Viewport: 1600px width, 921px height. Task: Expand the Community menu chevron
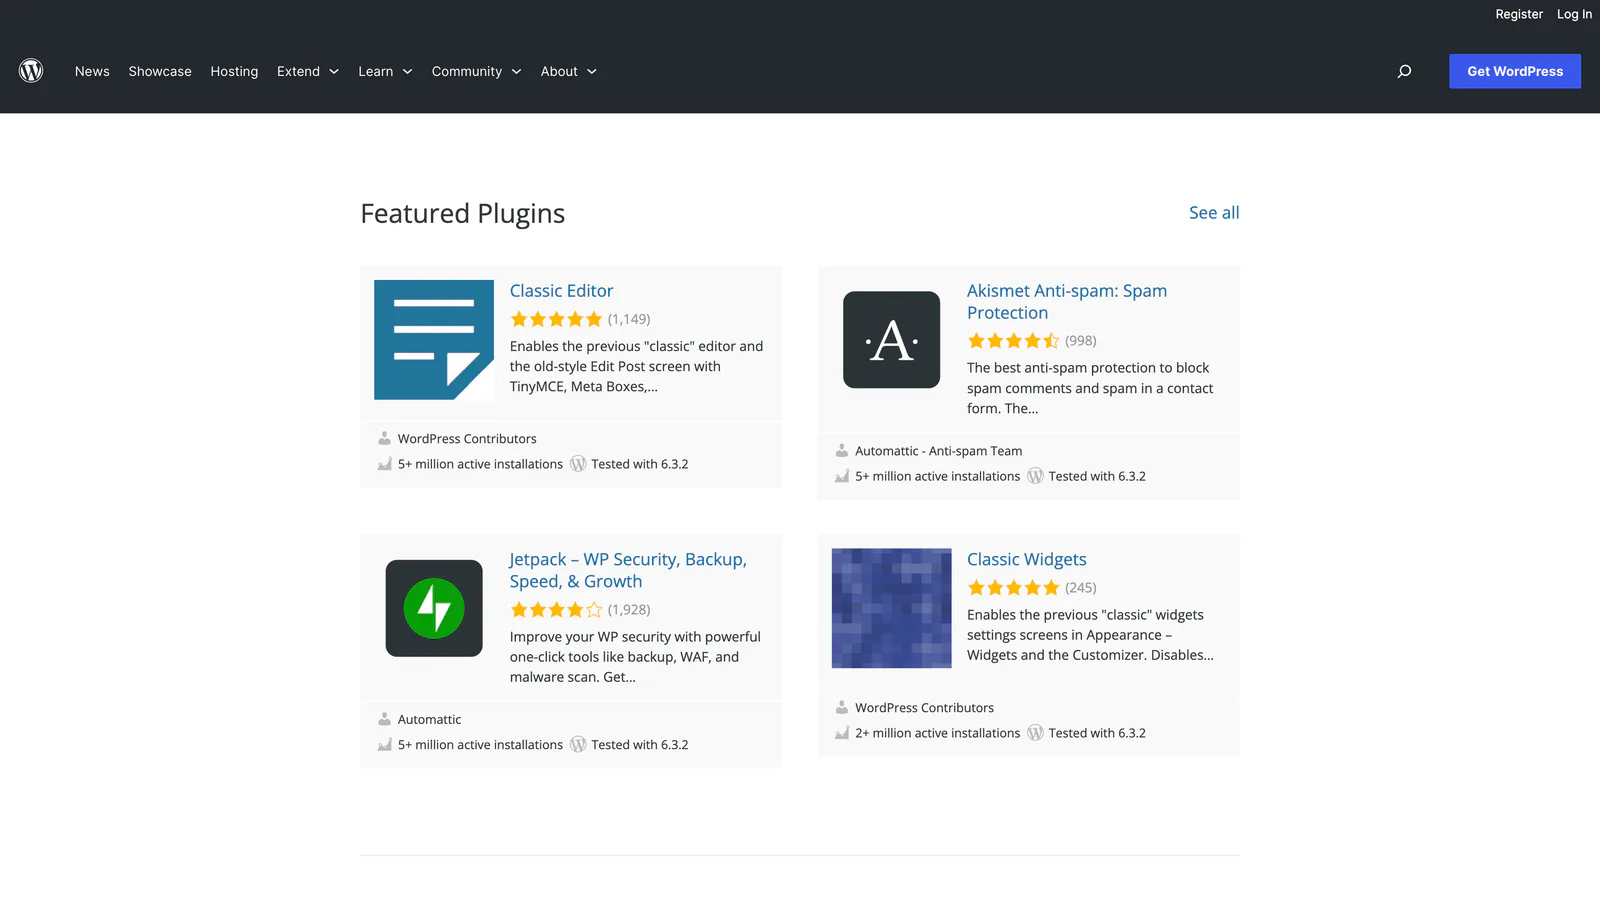pyautogui.click(x=516, y=72)
